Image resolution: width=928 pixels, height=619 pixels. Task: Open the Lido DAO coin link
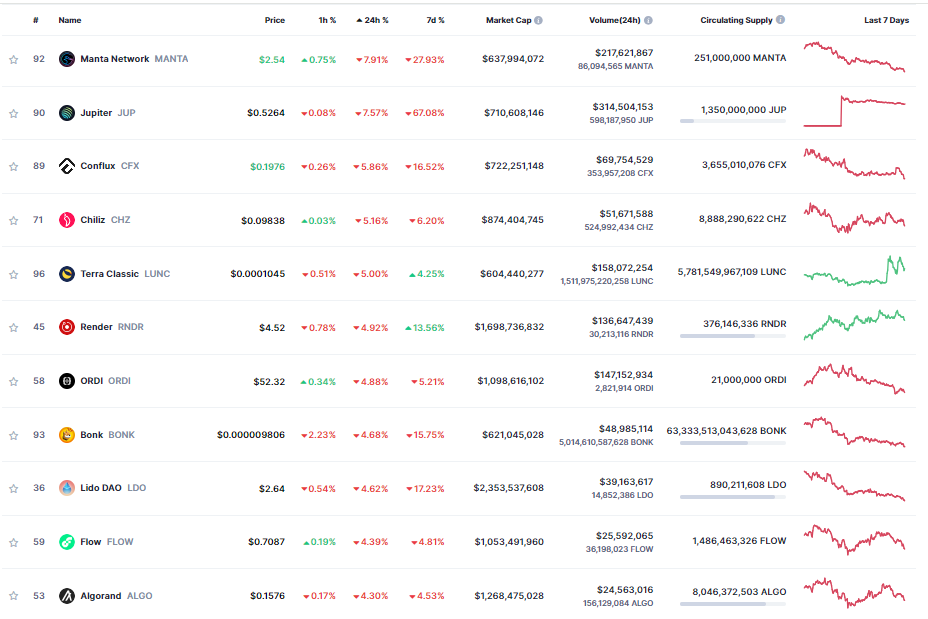tap(102, 488)
